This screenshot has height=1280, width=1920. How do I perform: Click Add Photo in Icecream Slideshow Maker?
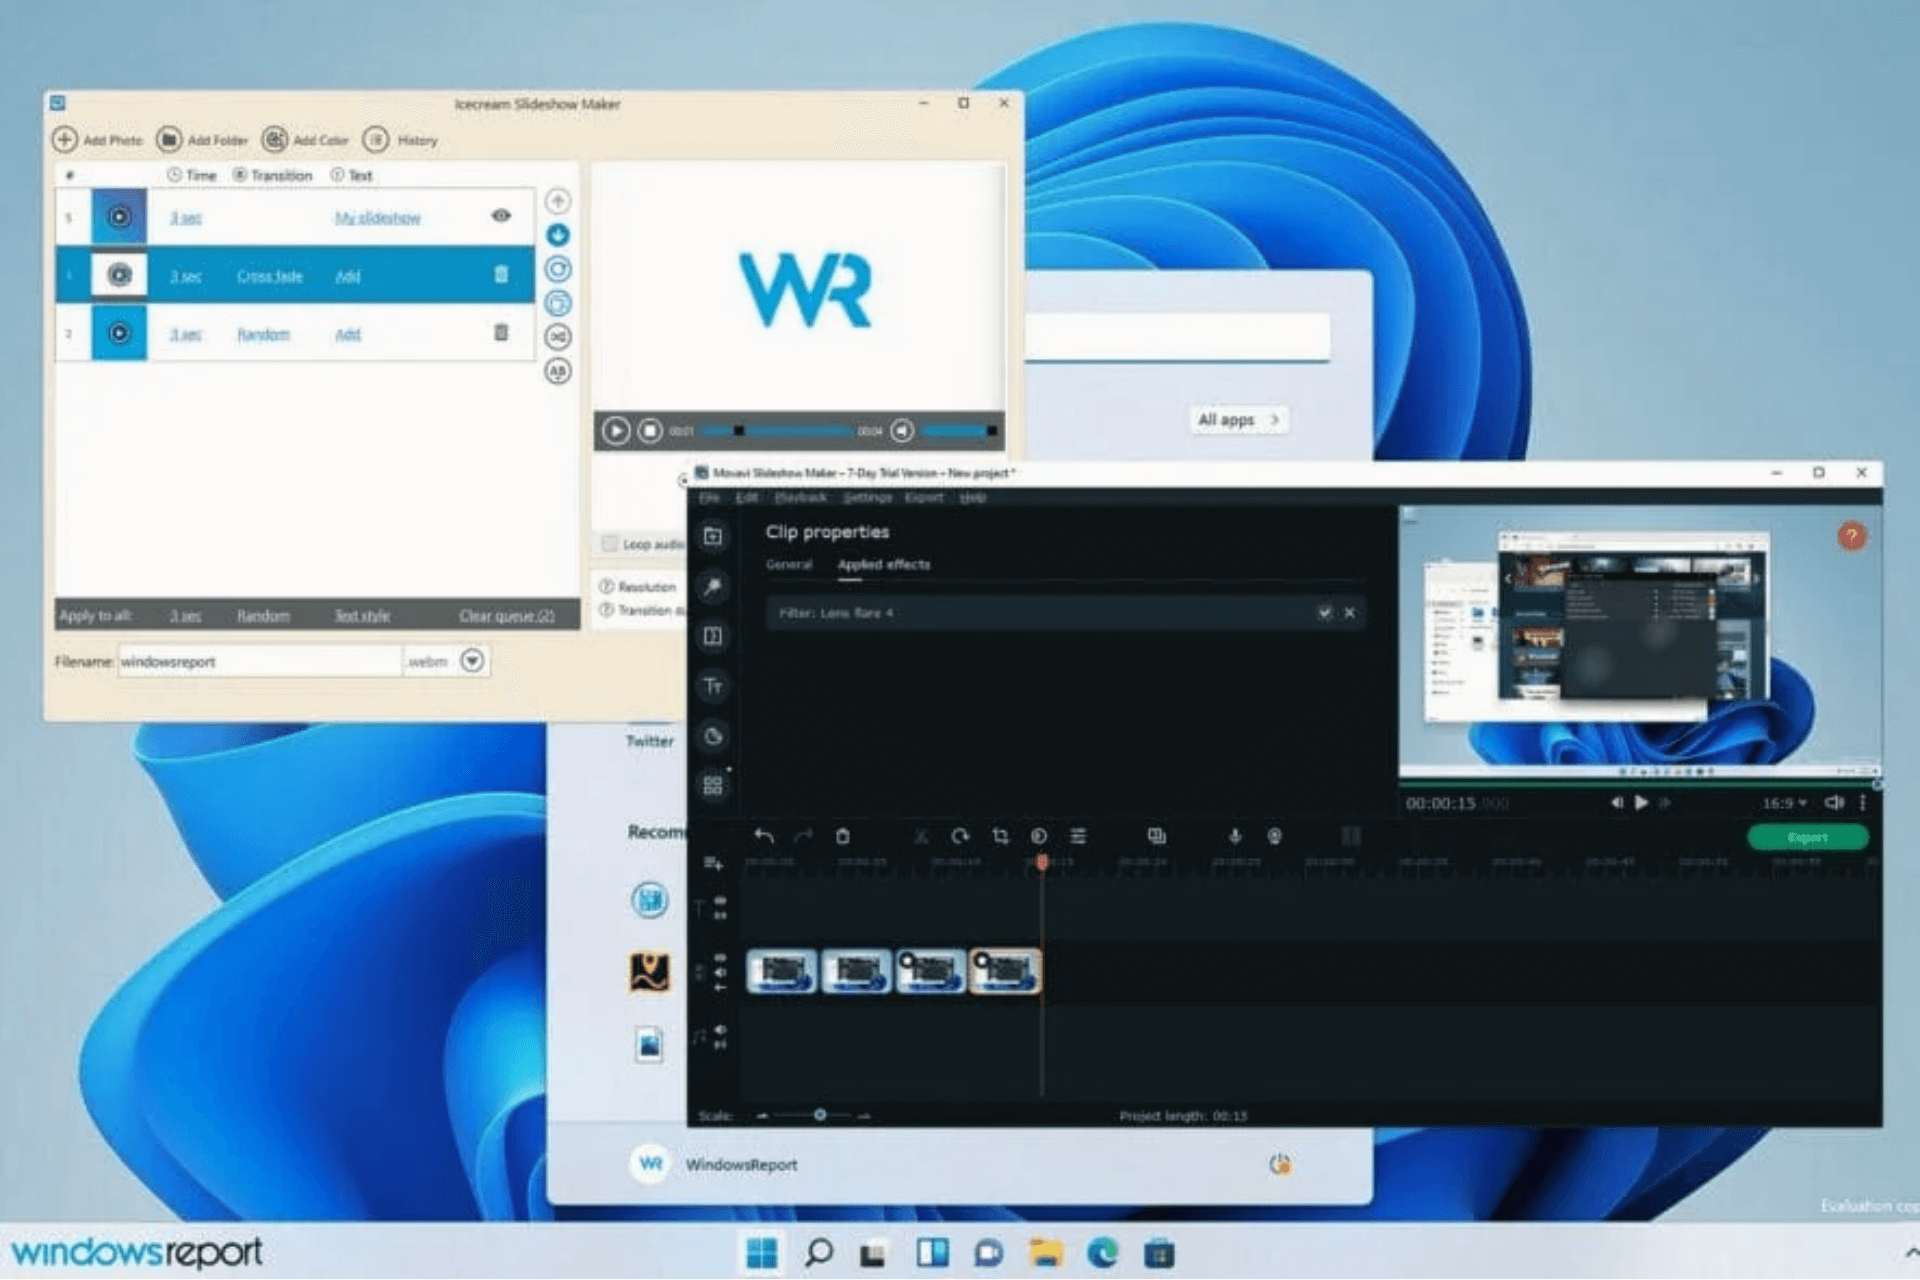point(97,140)
